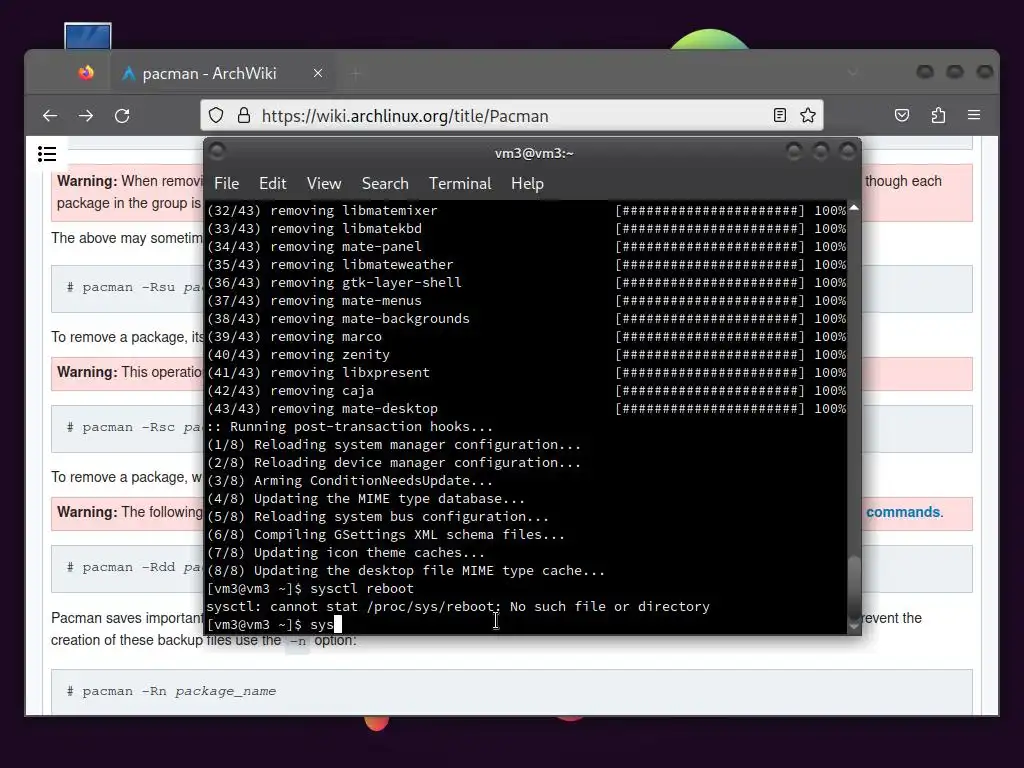This screenshot has height=768, width=1024.
Task: Open terminal File menu
Action: tap(227, 184)
